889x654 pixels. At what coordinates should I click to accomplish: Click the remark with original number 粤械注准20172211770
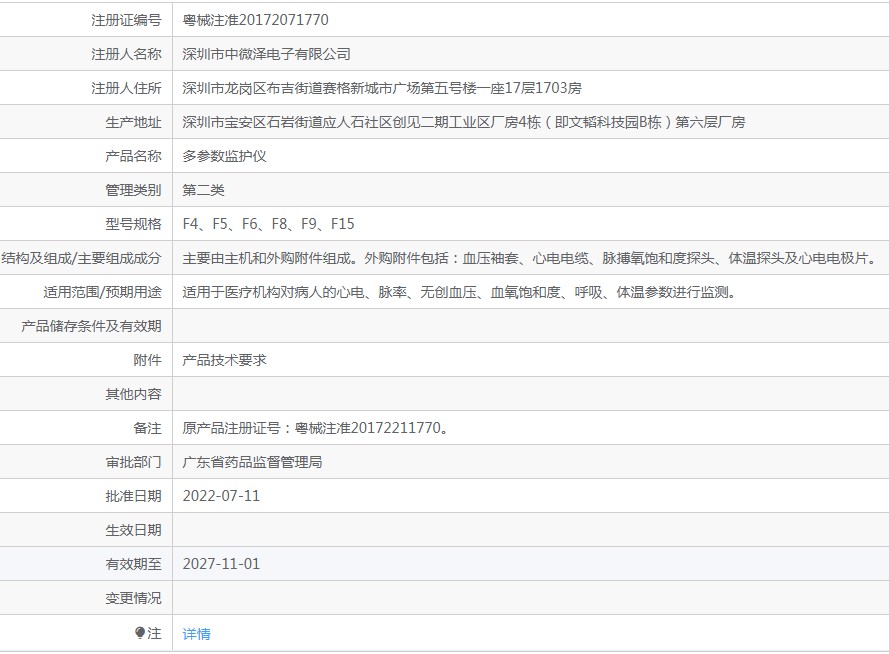(x=315, y=428)
